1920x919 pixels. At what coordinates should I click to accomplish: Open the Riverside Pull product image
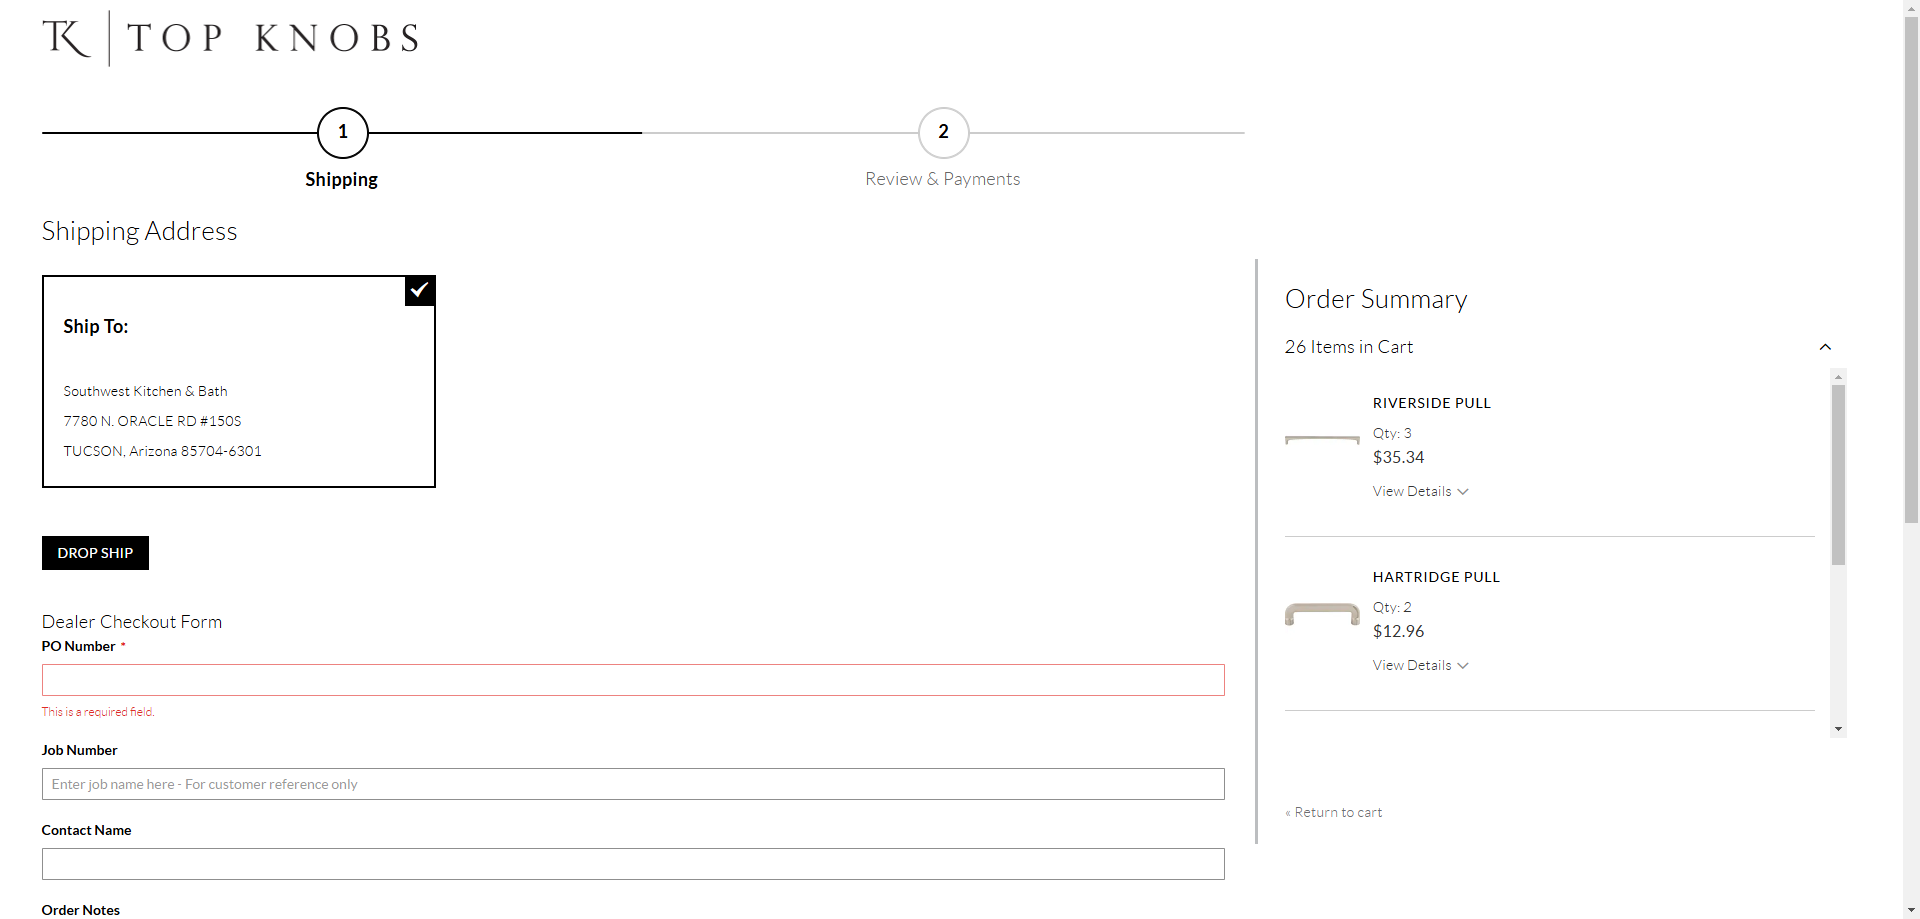1322,439
